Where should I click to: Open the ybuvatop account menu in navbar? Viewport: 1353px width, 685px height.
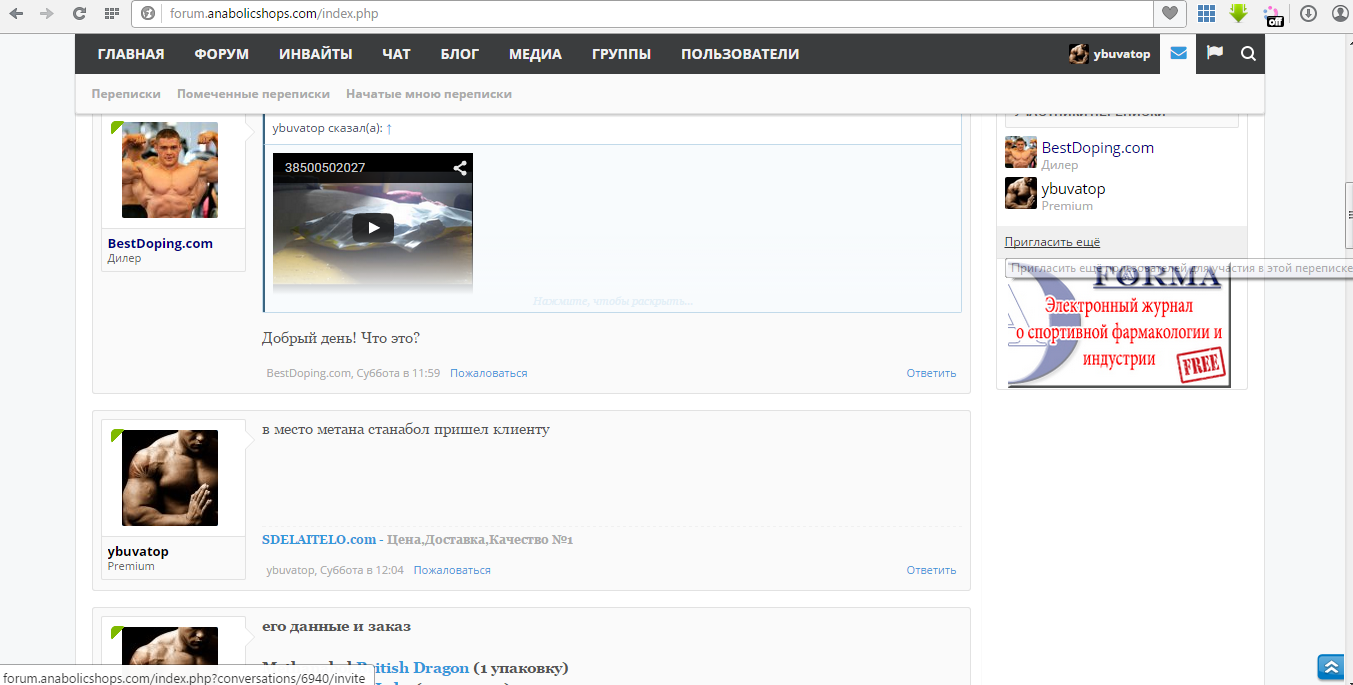tap(1110, 54)
